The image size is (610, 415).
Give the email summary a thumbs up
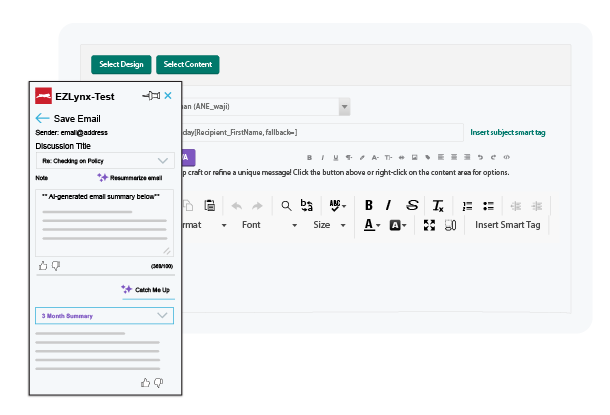pos(43,266)
